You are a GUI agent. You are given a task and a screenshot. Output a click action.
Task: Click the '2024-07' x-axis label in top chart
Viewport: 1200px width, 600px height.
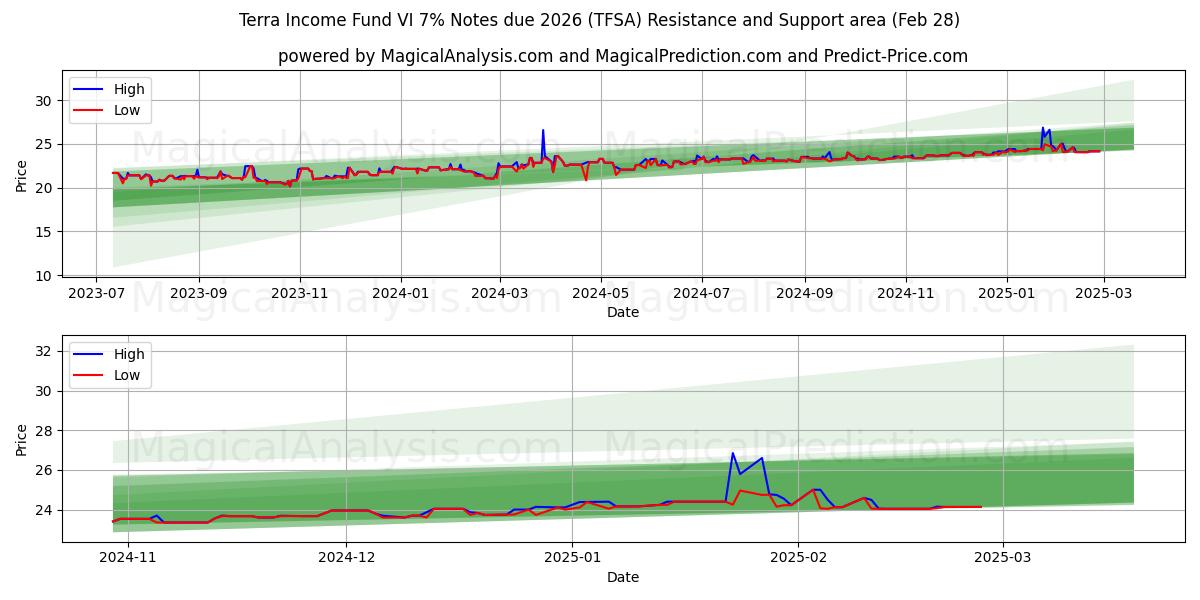pos(701,294)
